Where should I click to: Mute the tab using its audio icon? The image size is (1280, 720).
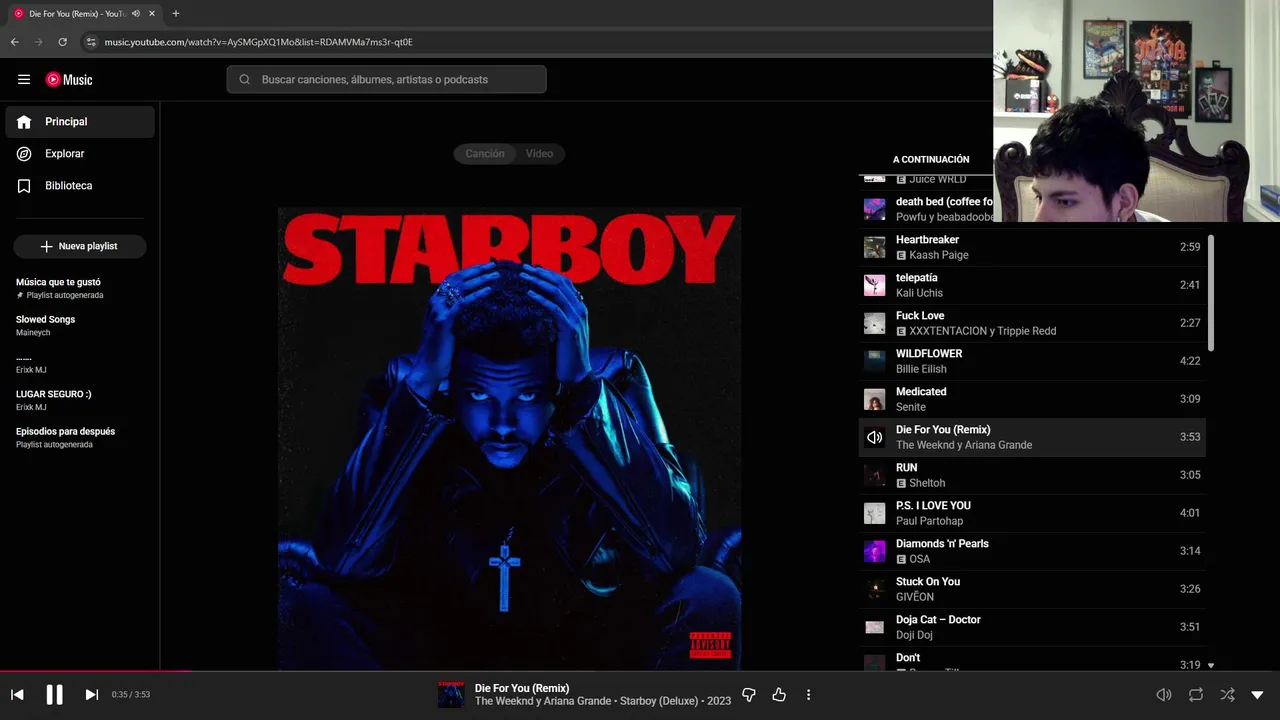tap(136, 14)
